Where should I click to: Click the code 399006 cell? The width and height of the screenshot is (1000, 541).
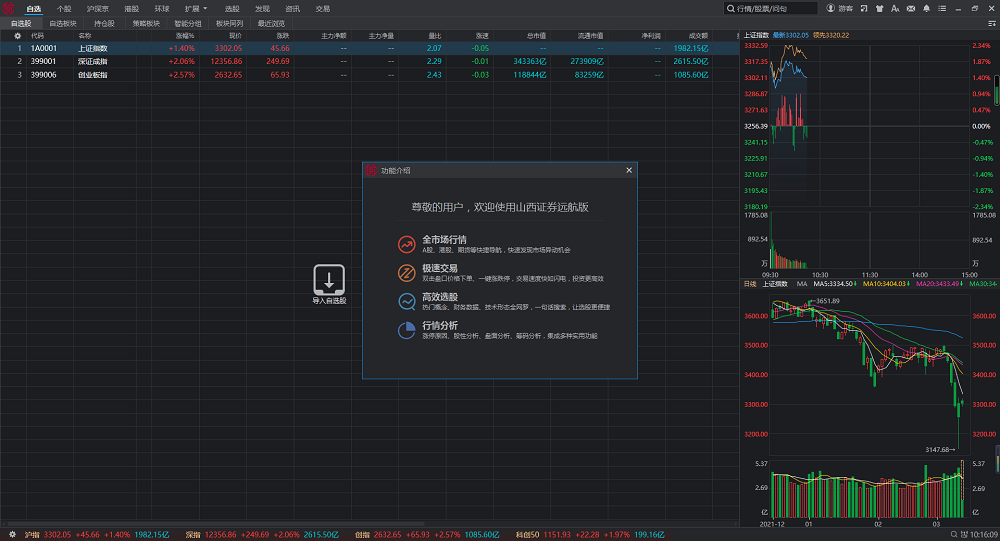tap(43, 75)
